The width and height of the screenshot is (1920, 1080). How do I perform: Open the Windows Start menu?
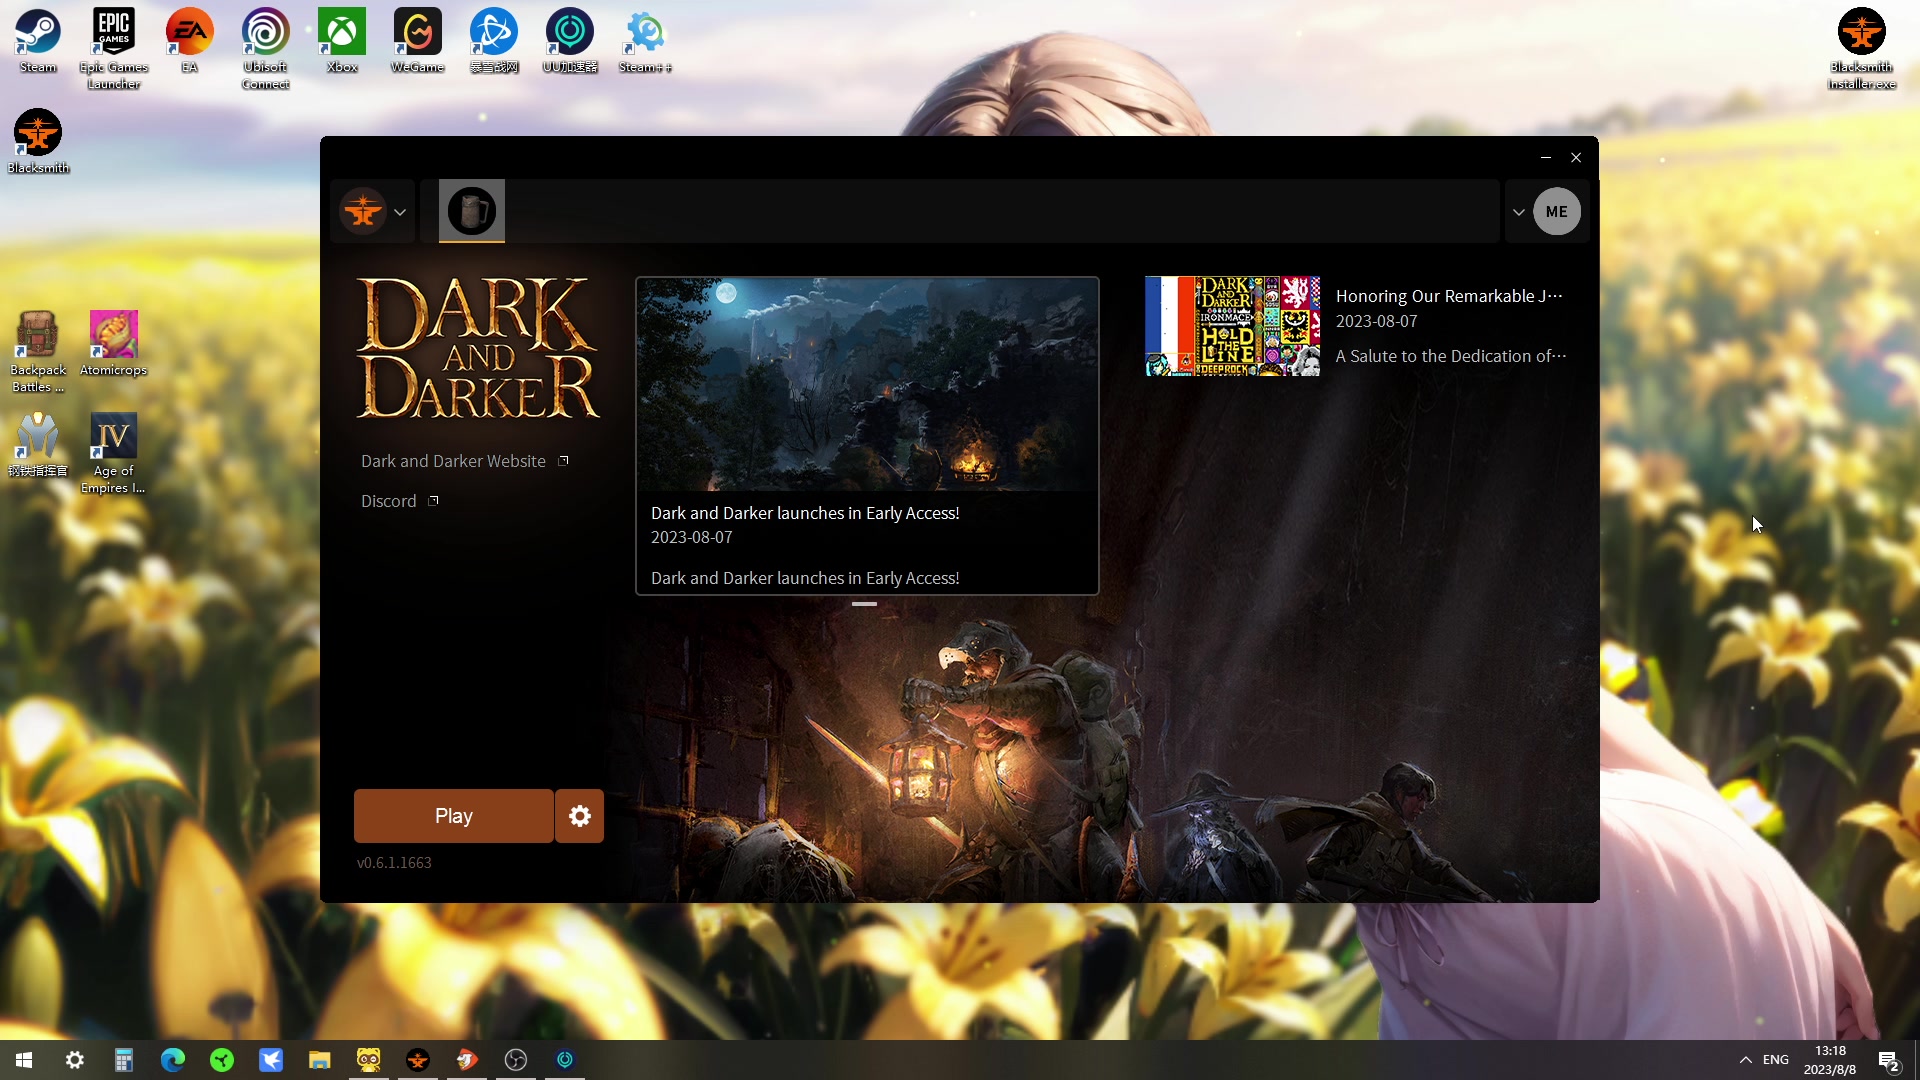(x=24, y=1060)
